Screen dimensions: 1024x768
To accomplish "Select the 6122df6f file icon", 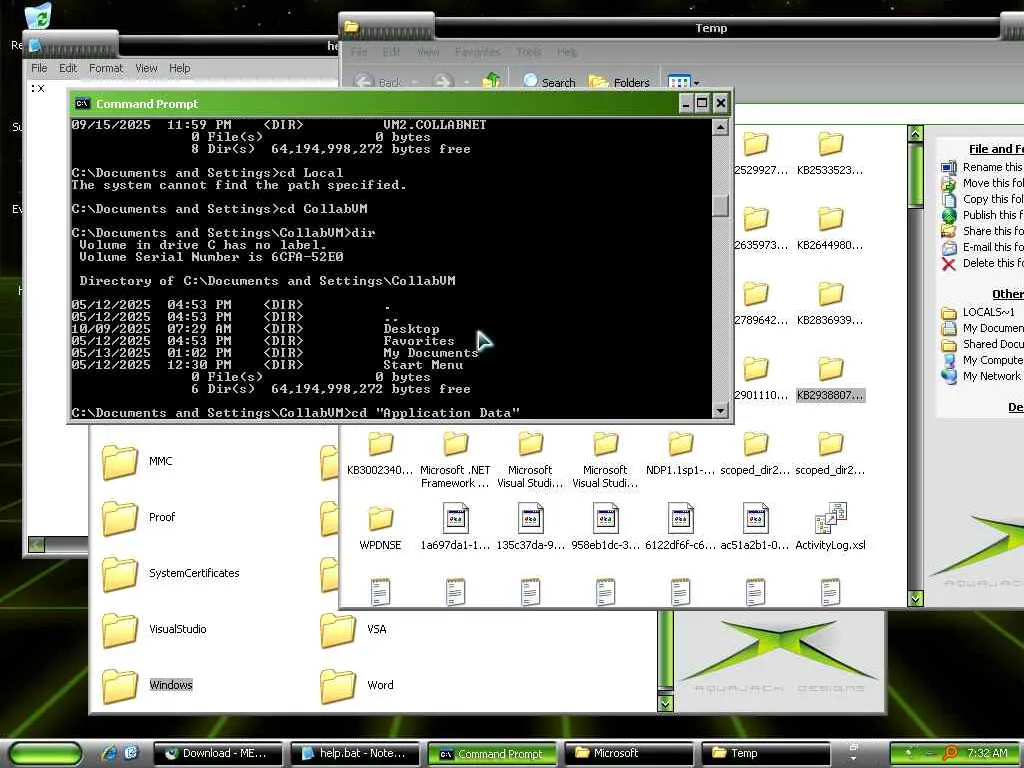I will point(680,518).
